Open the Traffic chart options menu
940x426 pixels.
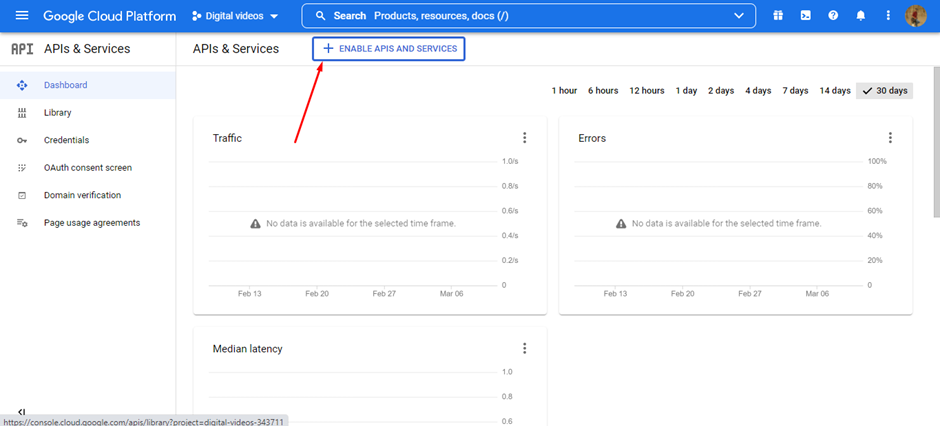[x=525, y=138]
